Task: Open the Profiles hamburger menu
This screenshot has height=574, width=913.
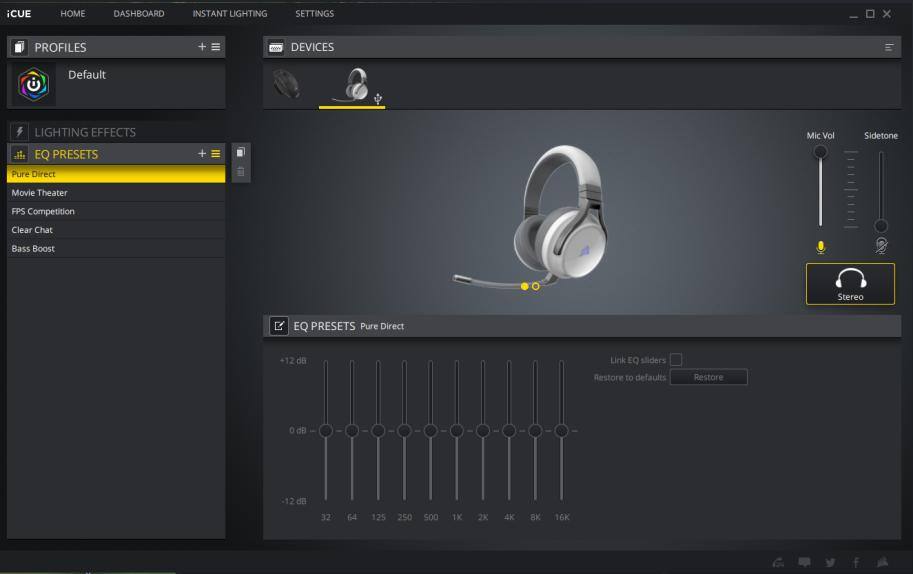Action: coord(216,47)
